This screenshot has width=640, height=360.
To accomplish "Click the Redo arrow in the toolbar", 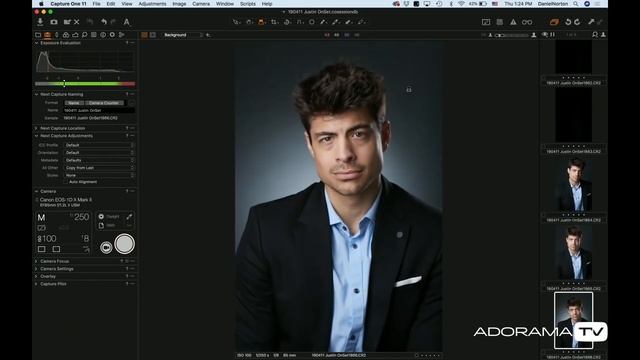I will 113,22.
